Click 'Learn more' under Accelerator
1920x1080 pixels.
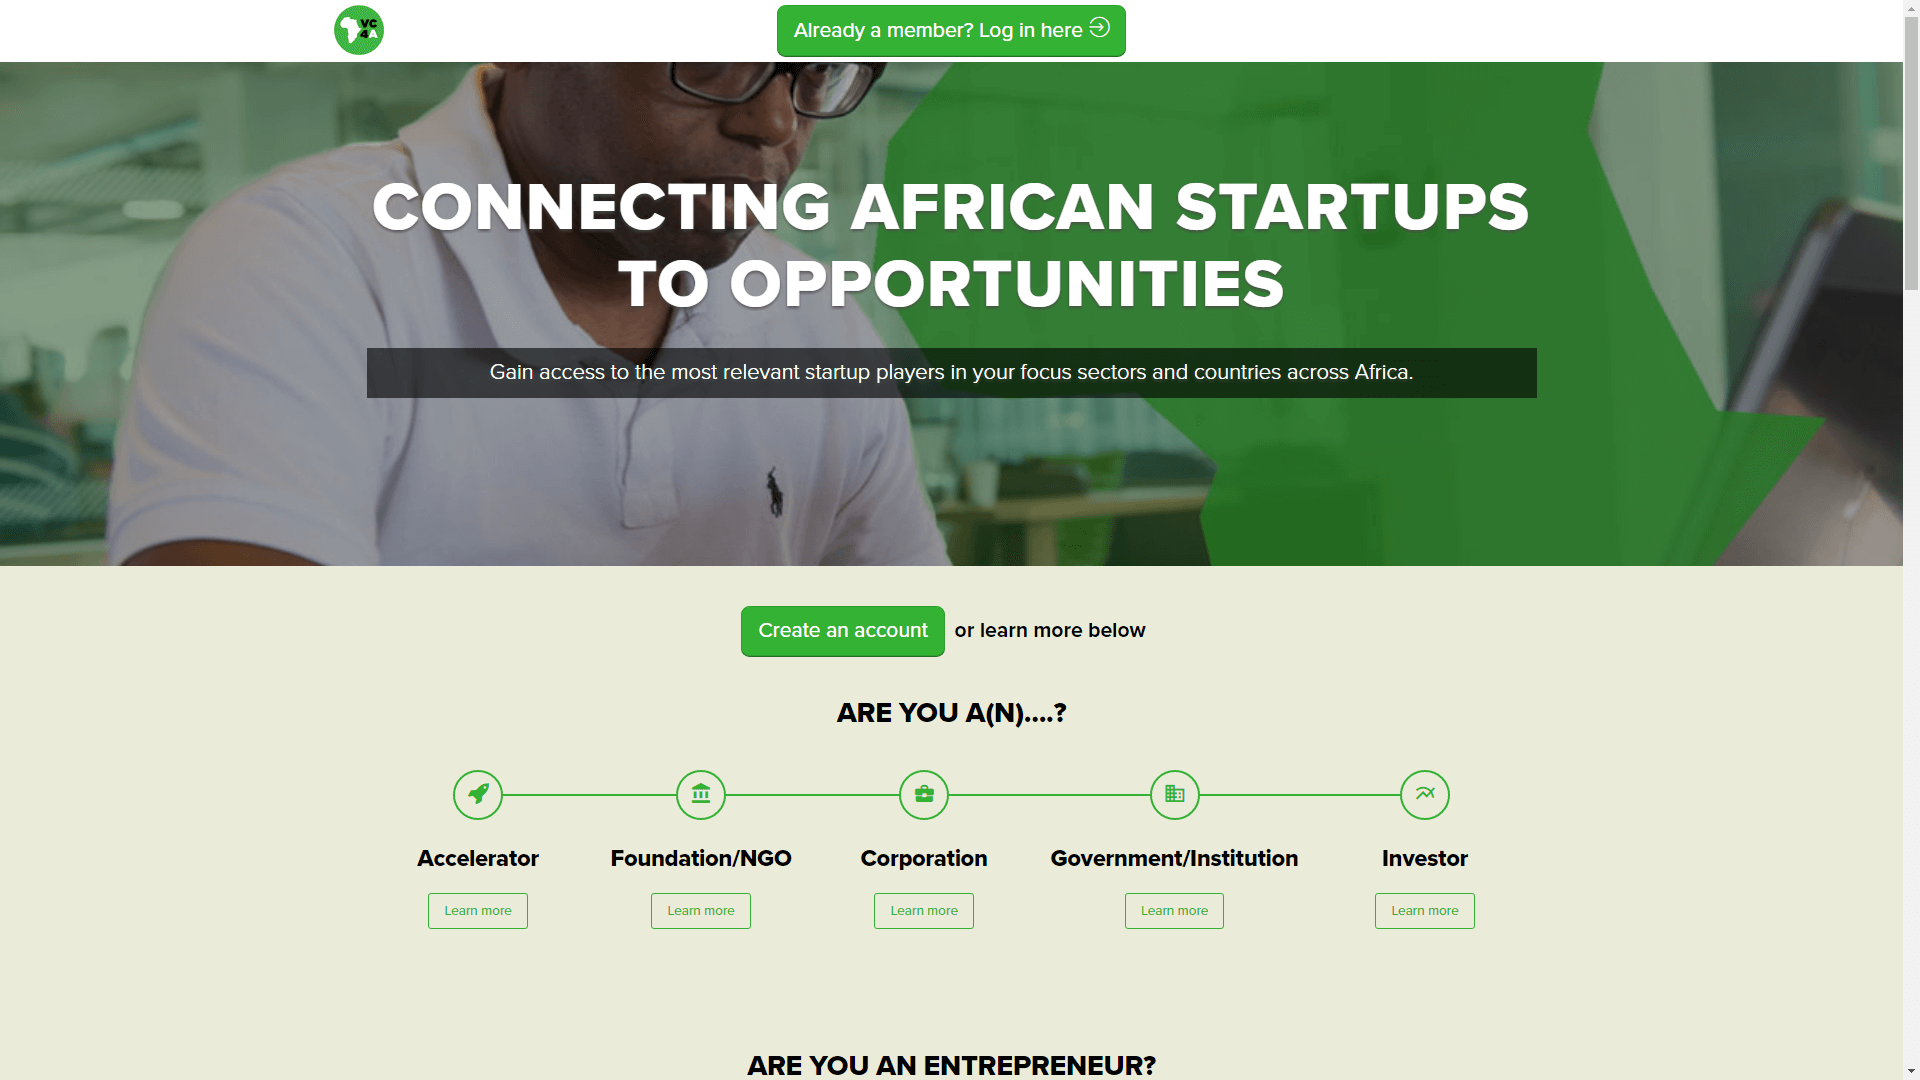477,910
